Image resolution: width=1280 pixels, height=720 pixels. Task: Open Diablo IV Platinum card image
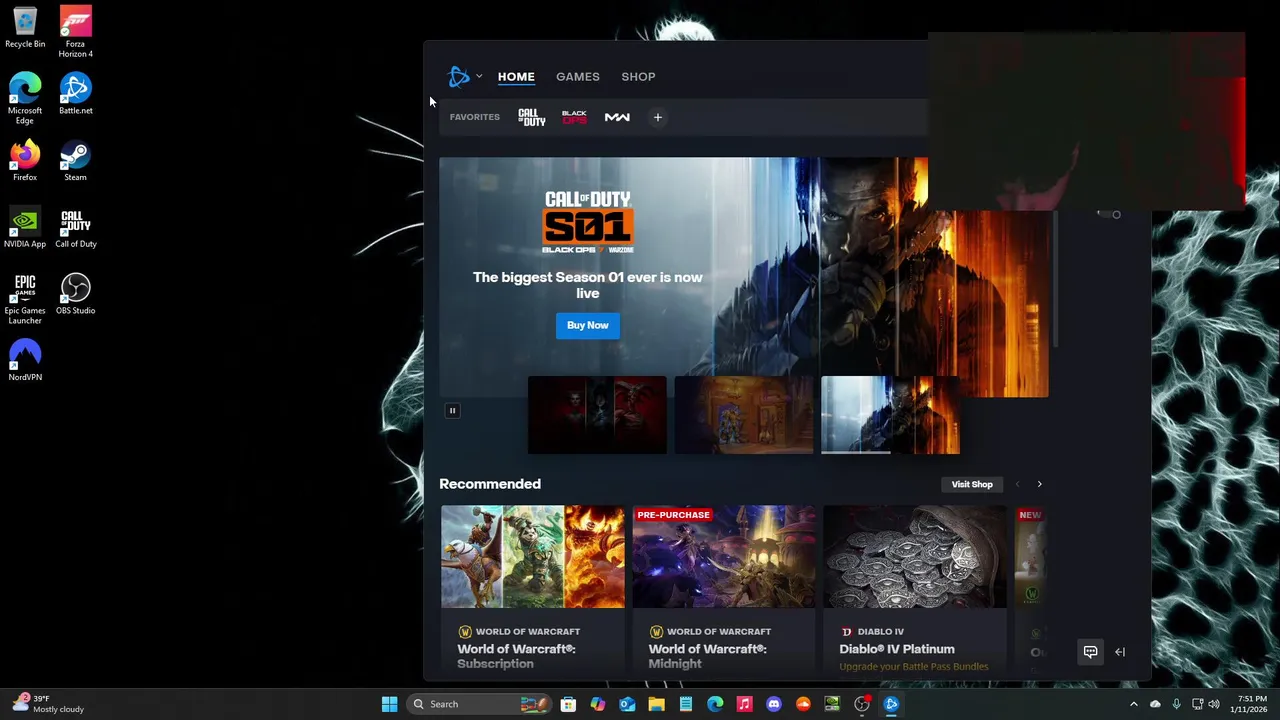pos(915,557)
